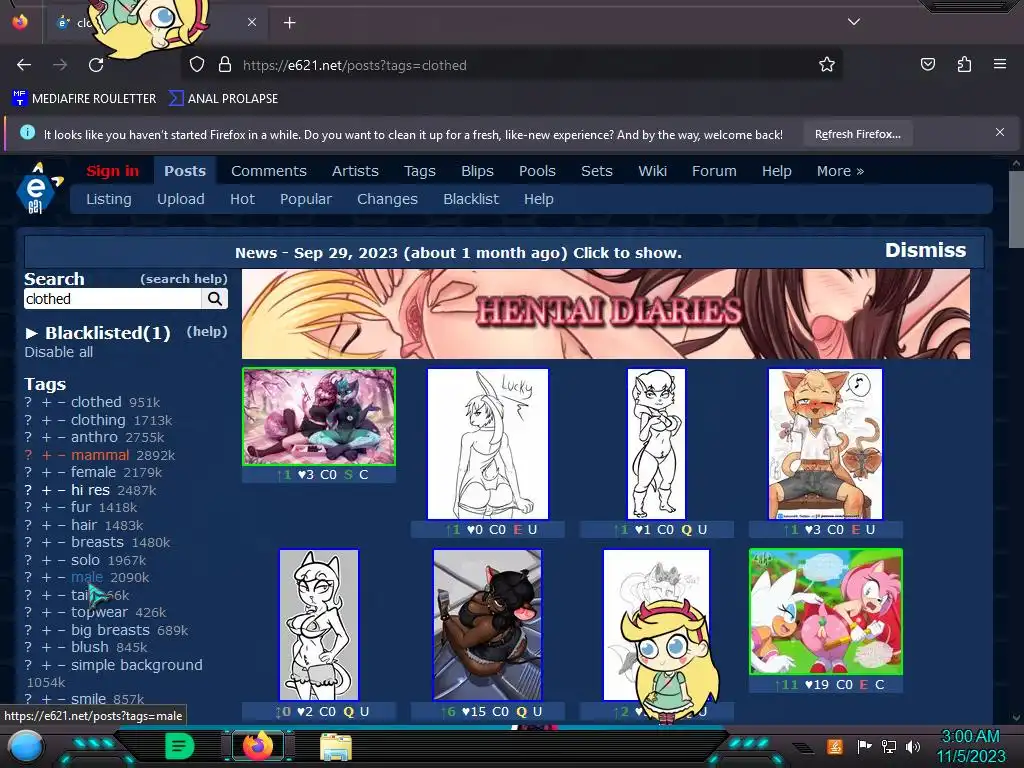Click the Disable all blacklist link
The height and width of the screenshot is (768, 1024).
[x=59, y=352]
